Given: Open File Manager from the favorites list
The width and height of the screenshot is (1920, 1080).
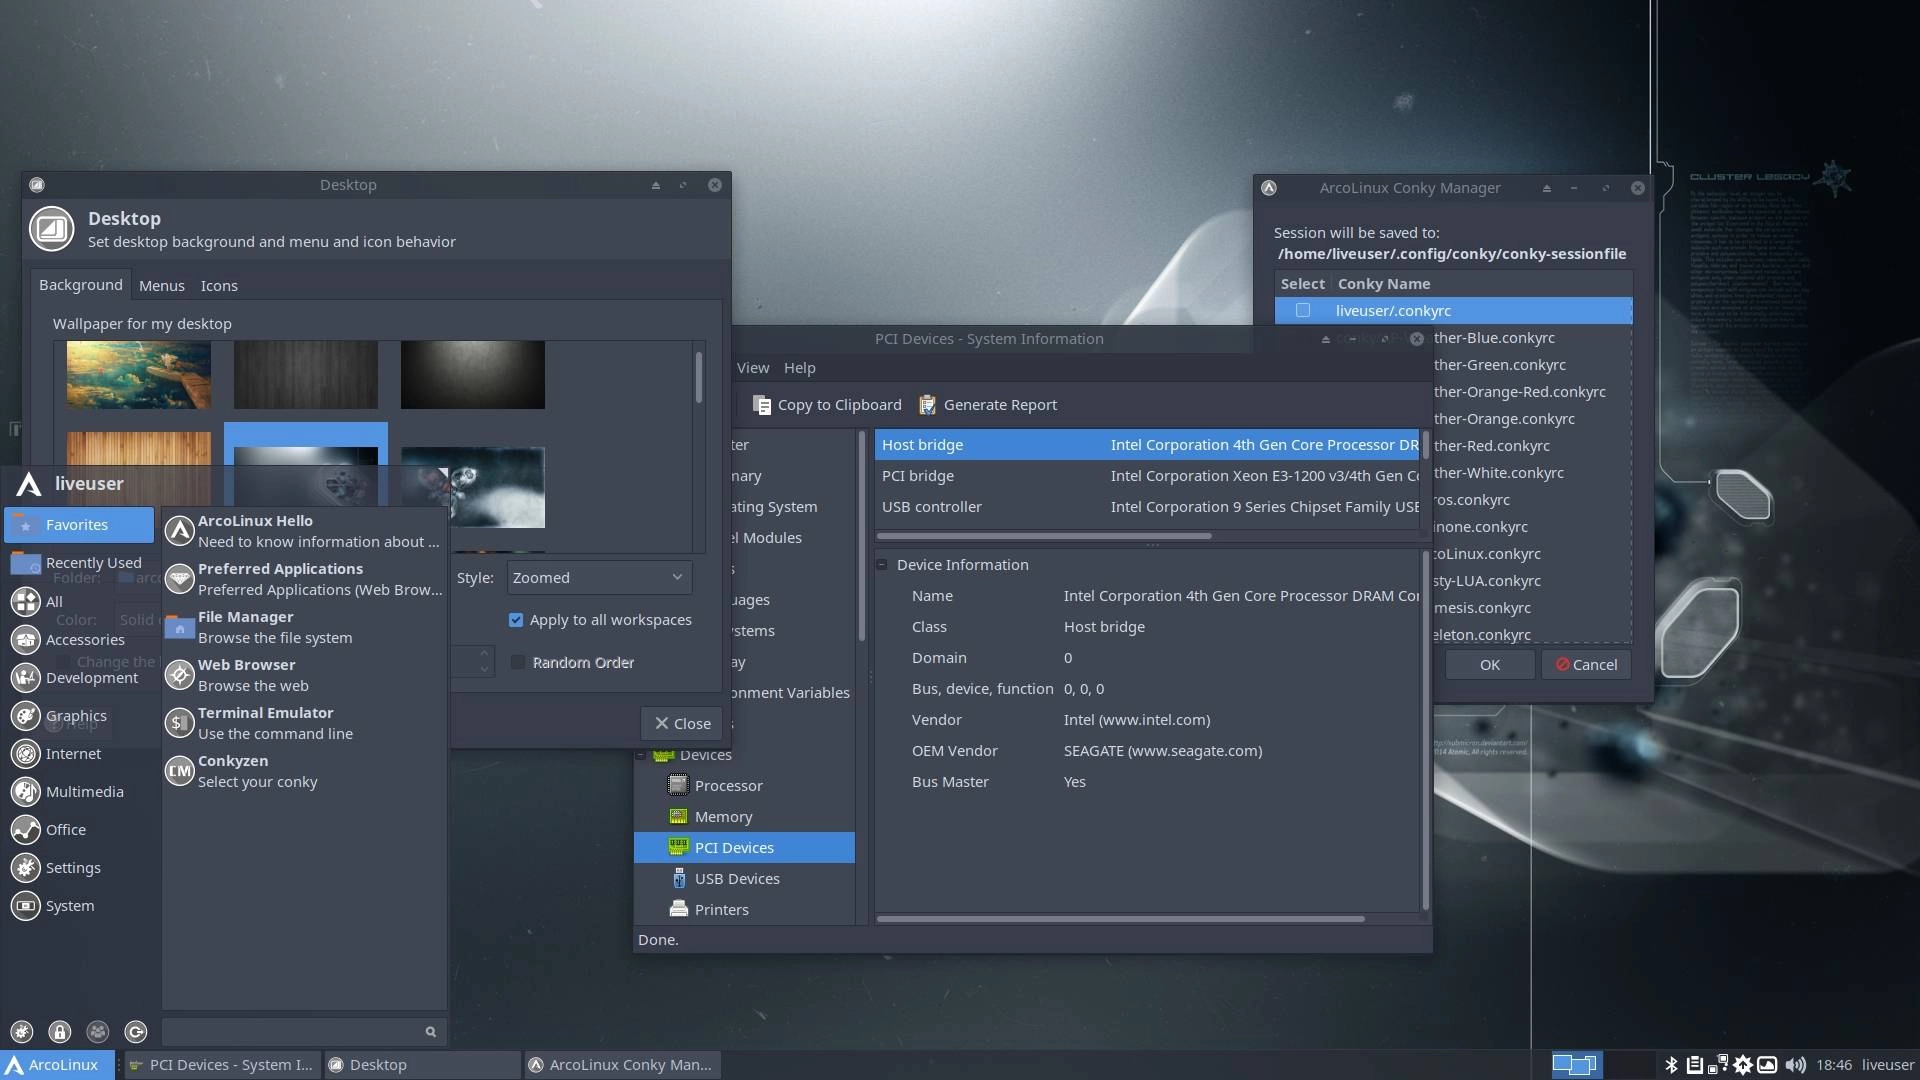Looking at the screenshot, I should 303,627.
